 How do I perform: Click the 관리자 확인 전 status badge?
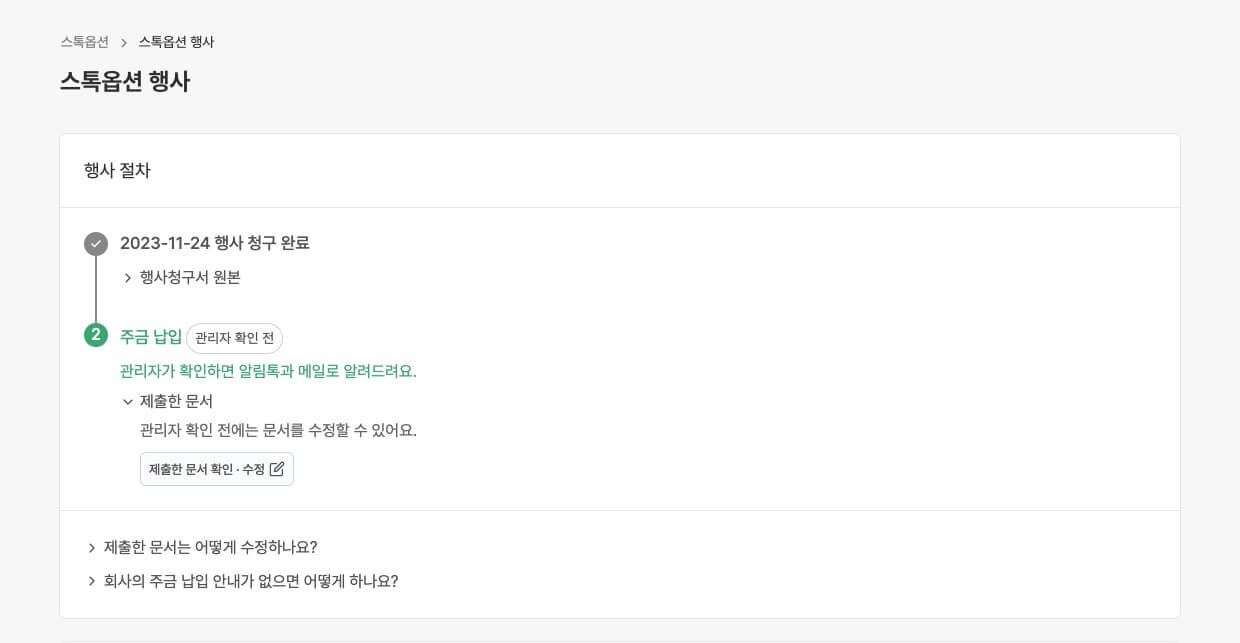234,338
